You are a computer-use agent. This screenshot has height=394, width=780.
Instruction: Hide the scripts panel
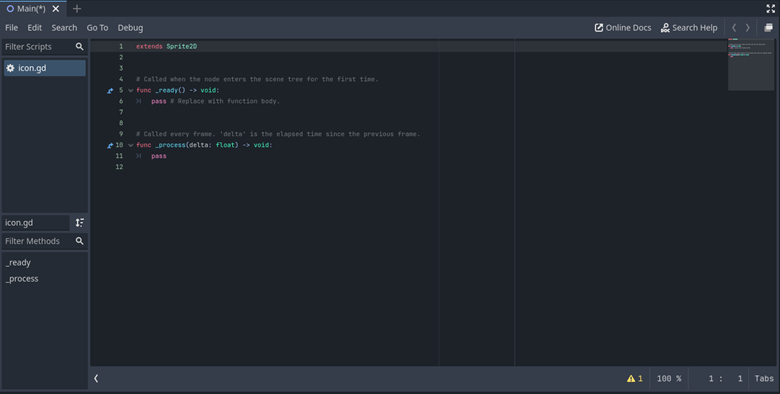96,379
